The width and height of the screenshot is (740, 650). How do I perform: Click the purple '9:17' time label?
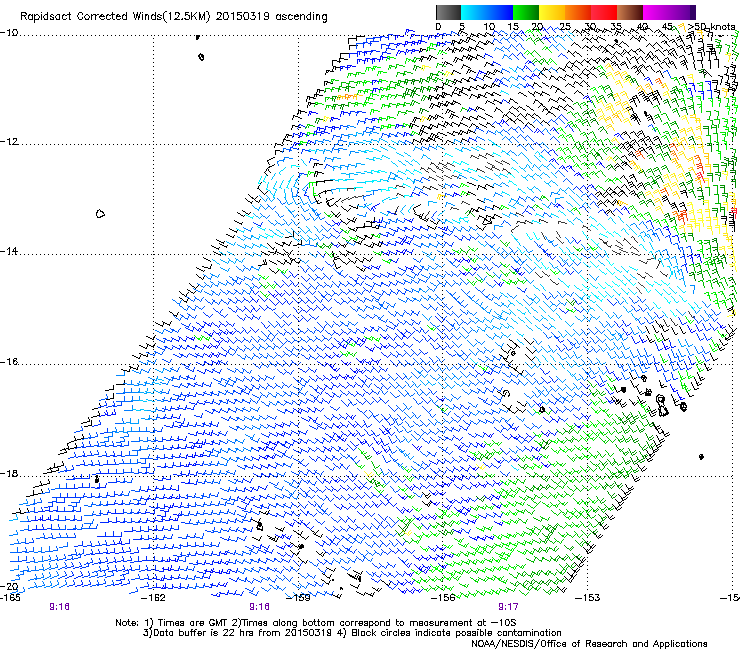pyautogui.click(x=508, y=607)
